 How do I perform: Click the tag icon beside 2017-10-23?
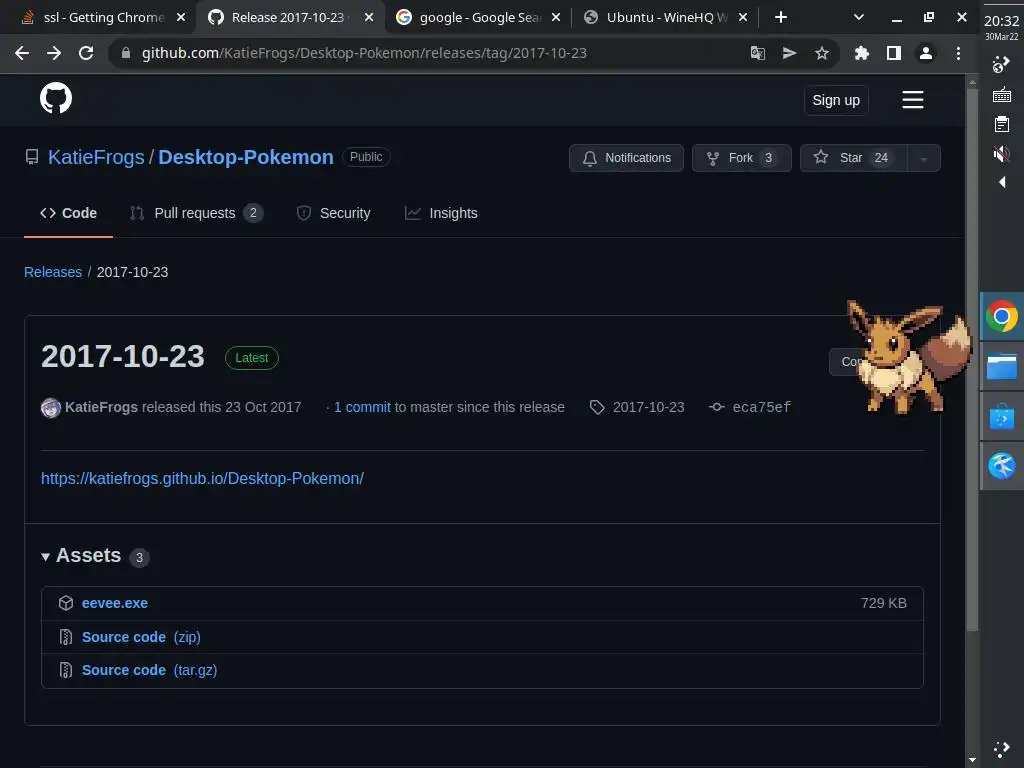(597, 408)
